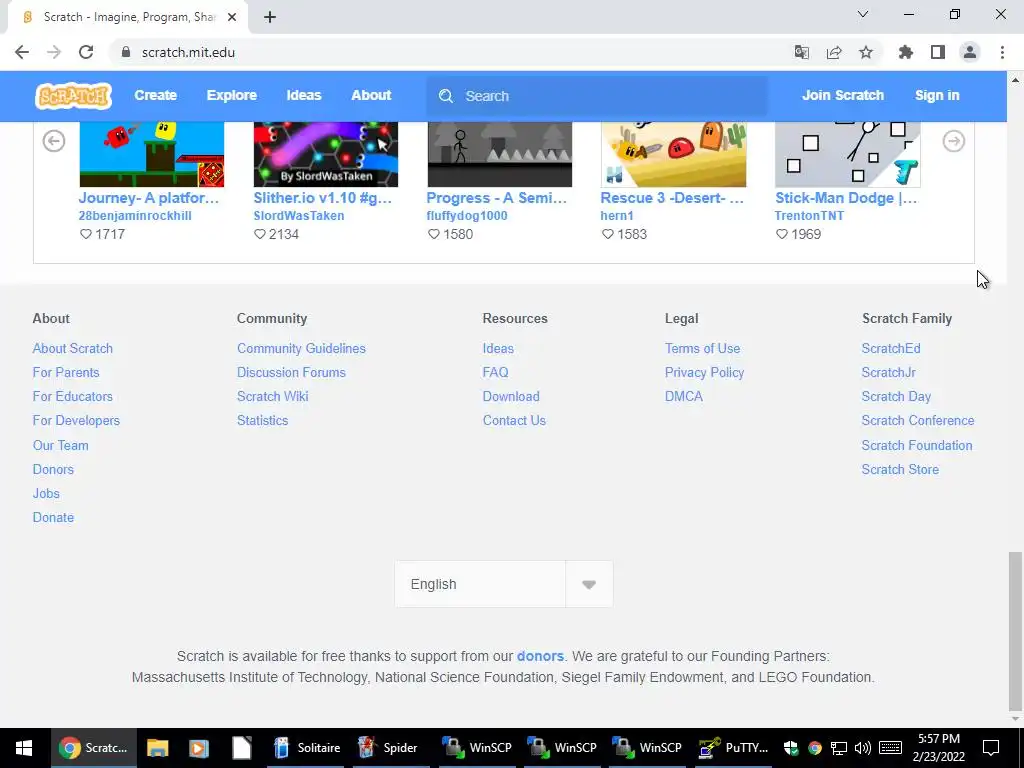Open the Journey platformer project thumbnail
This screenshot has width=1024, height=768.
[x=152, y=154]
